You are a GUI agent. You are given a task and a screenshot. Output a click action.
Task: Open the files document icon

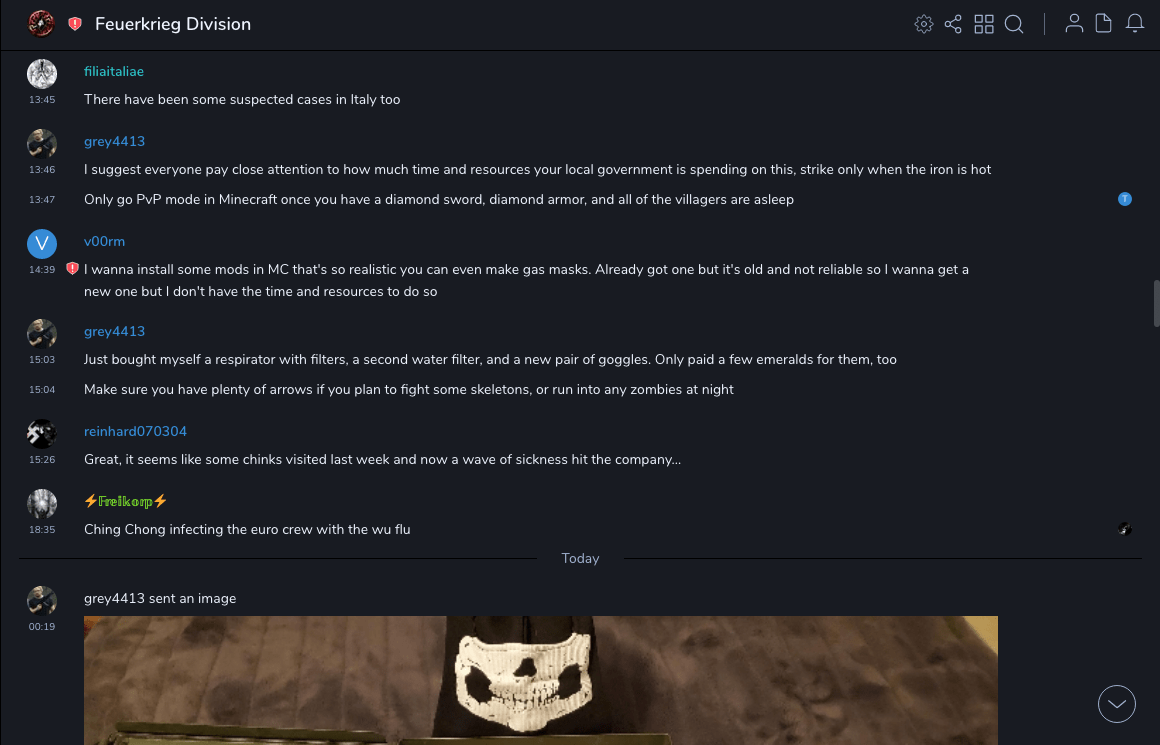(1104, 24)
